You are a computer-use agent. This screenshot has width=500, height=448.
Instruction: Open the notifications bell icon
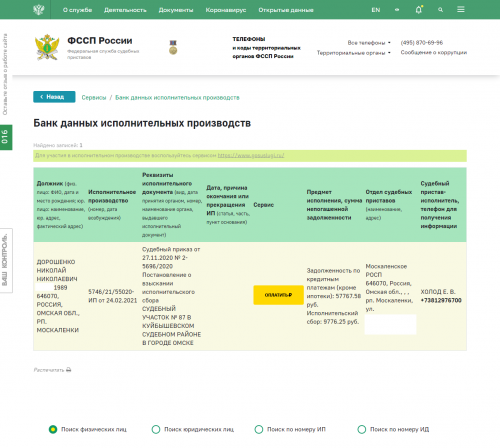[x=419, y=10]
